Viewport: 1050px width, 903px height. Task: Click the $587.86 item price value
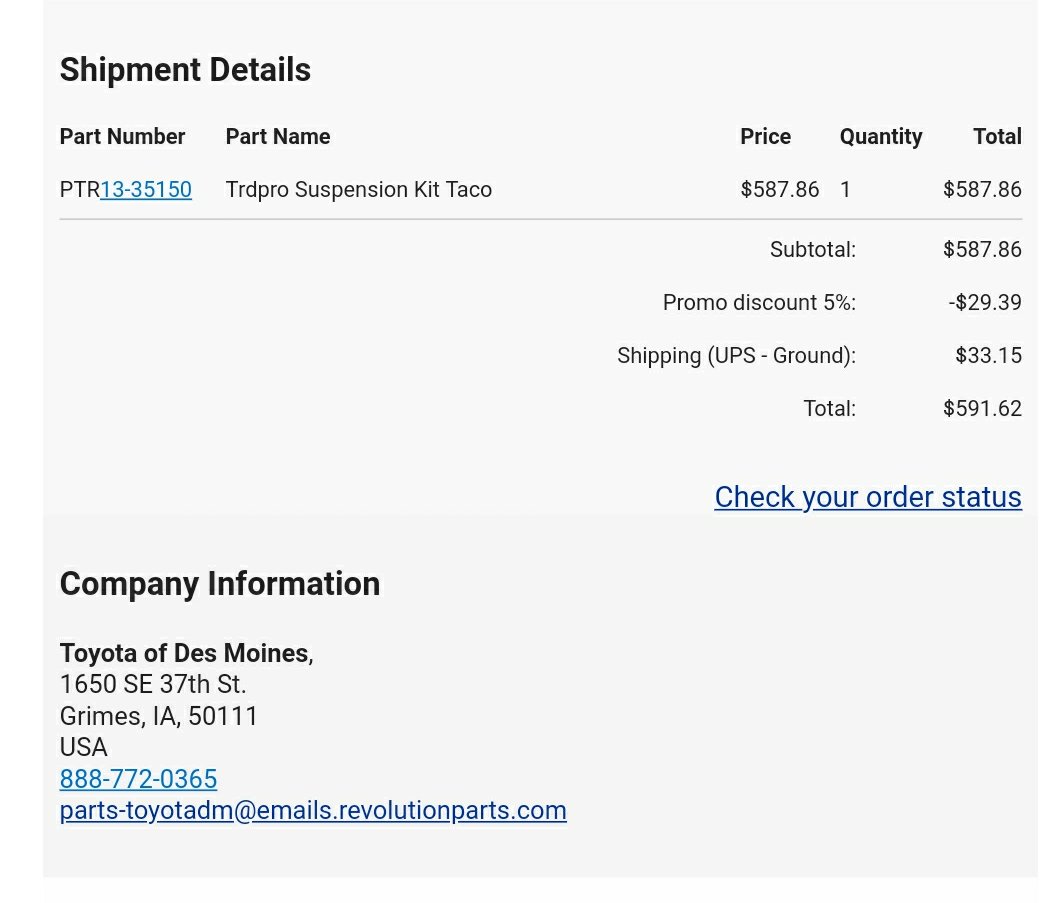779,190
